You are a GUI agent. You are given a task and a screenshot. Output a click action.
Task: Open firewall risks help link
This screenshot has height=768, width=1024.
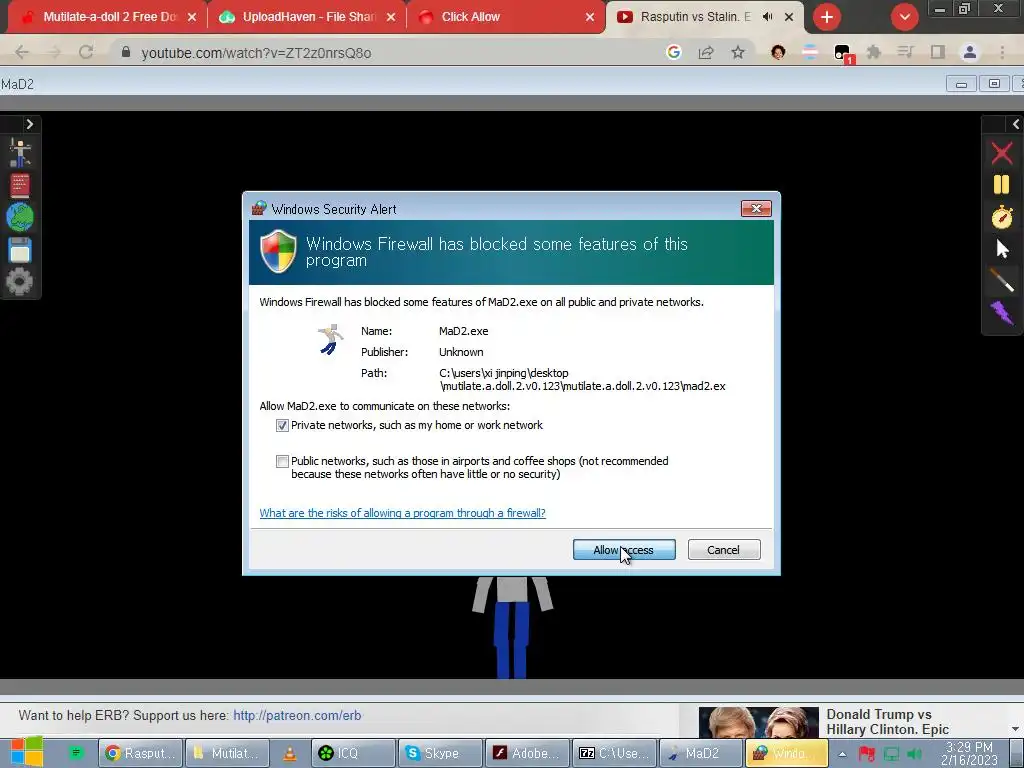402,513
